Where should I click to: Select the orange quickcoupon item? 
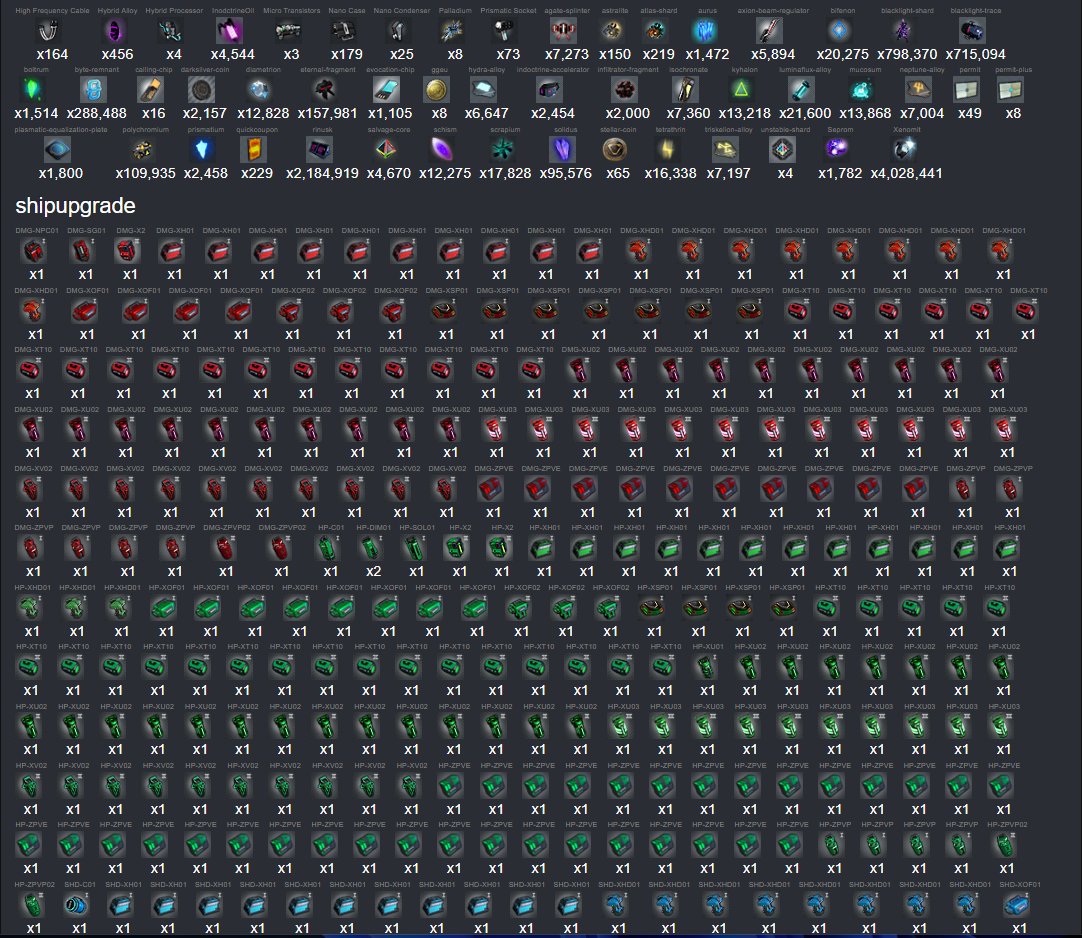(x=254, y=150)
